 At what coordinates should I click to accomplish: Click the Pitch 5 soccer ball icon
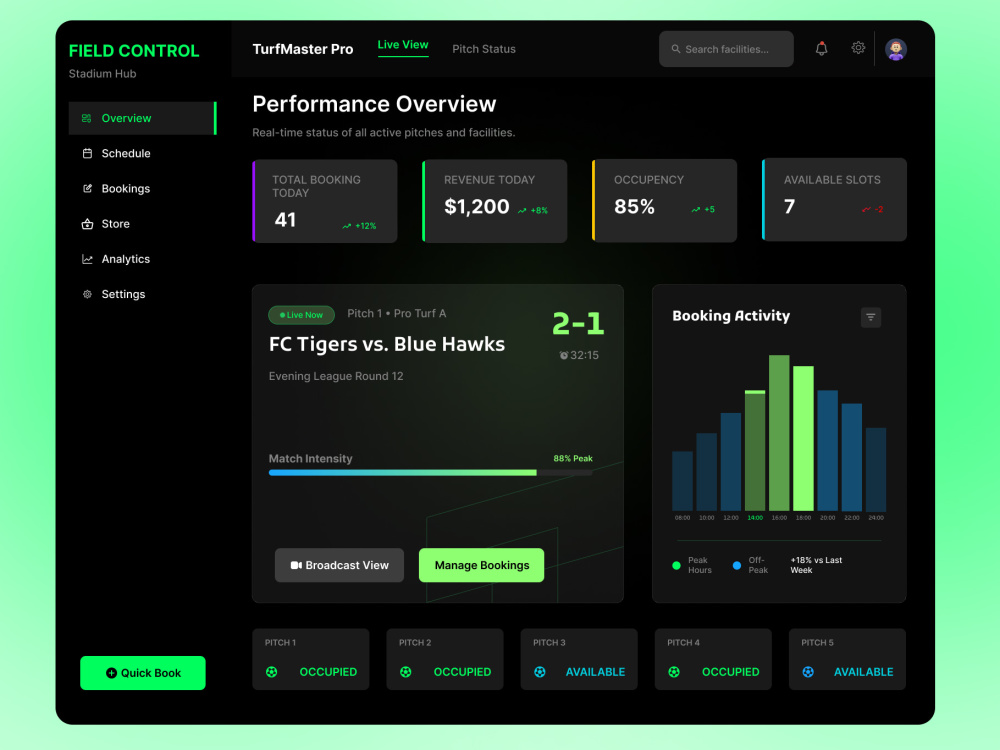tap(808, 672)
